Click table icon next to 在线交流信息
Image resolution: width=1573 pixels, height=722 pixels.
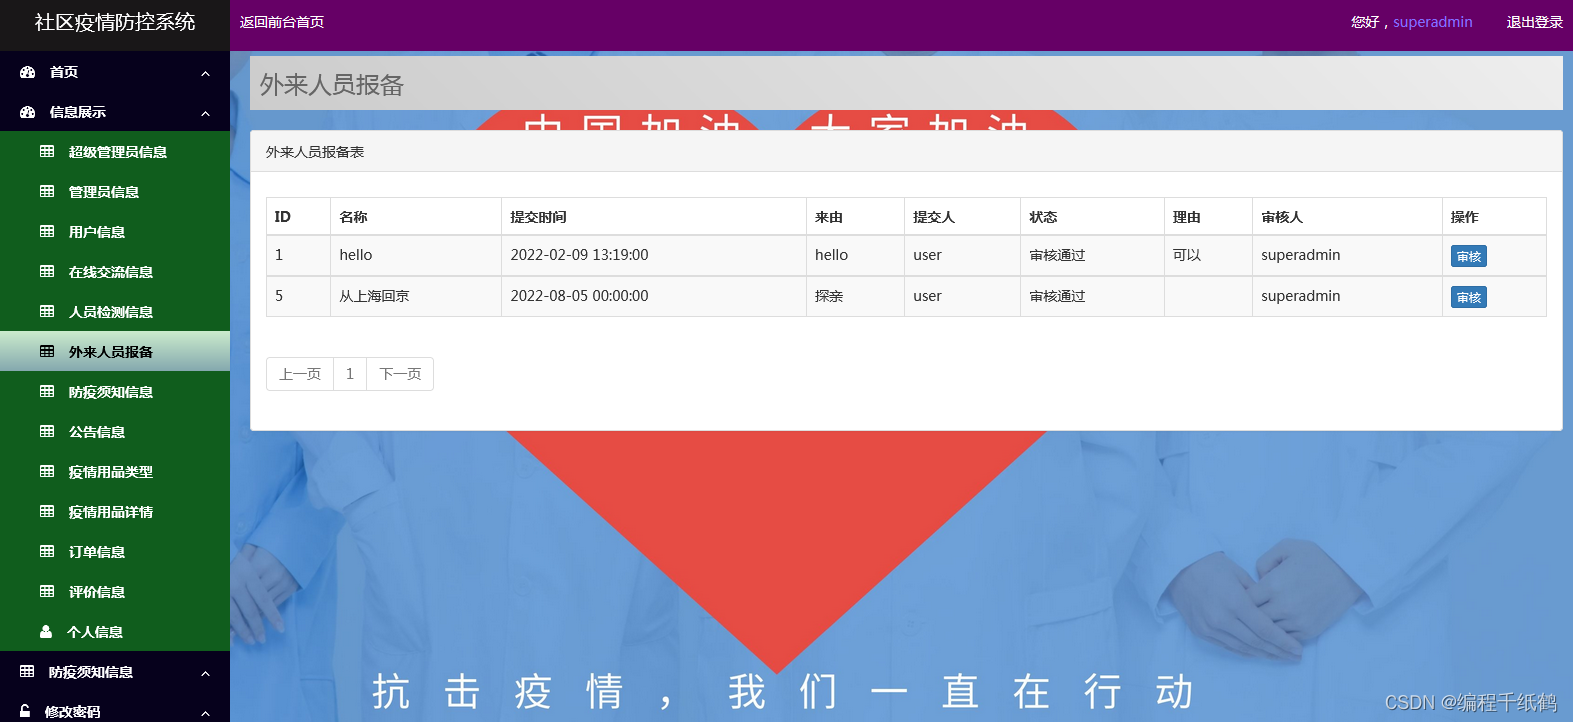pyautogui.click(x=47, y=272)
